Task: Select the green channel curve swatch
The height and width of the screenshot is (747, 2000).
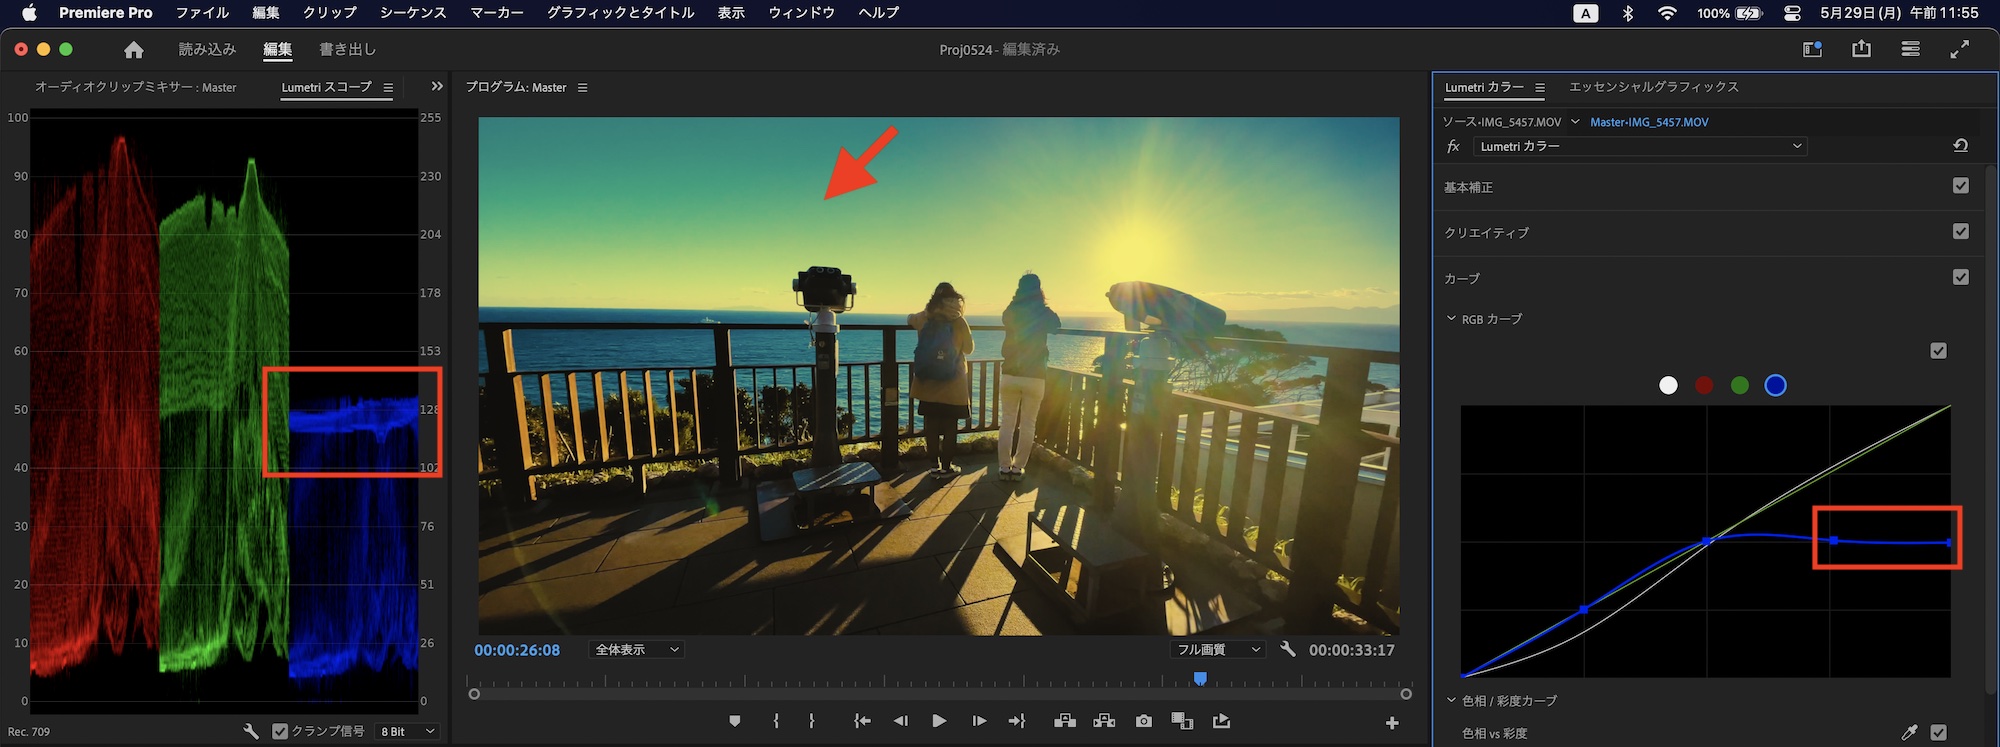Action: [x=1740, y=385]
